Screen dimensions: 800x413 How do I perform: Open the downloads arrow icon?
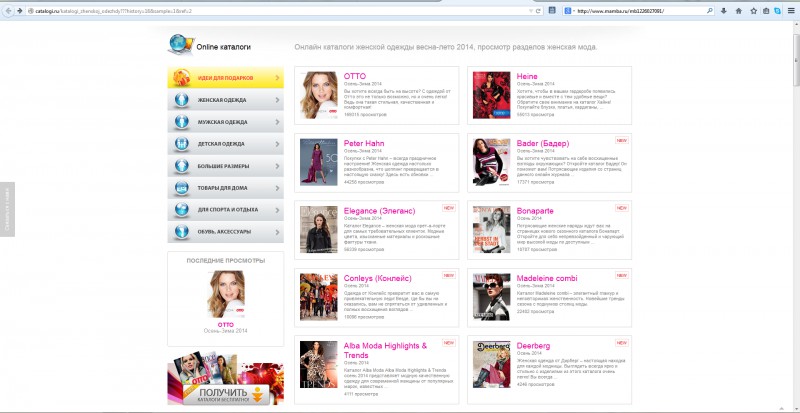(x=723, y=11)
